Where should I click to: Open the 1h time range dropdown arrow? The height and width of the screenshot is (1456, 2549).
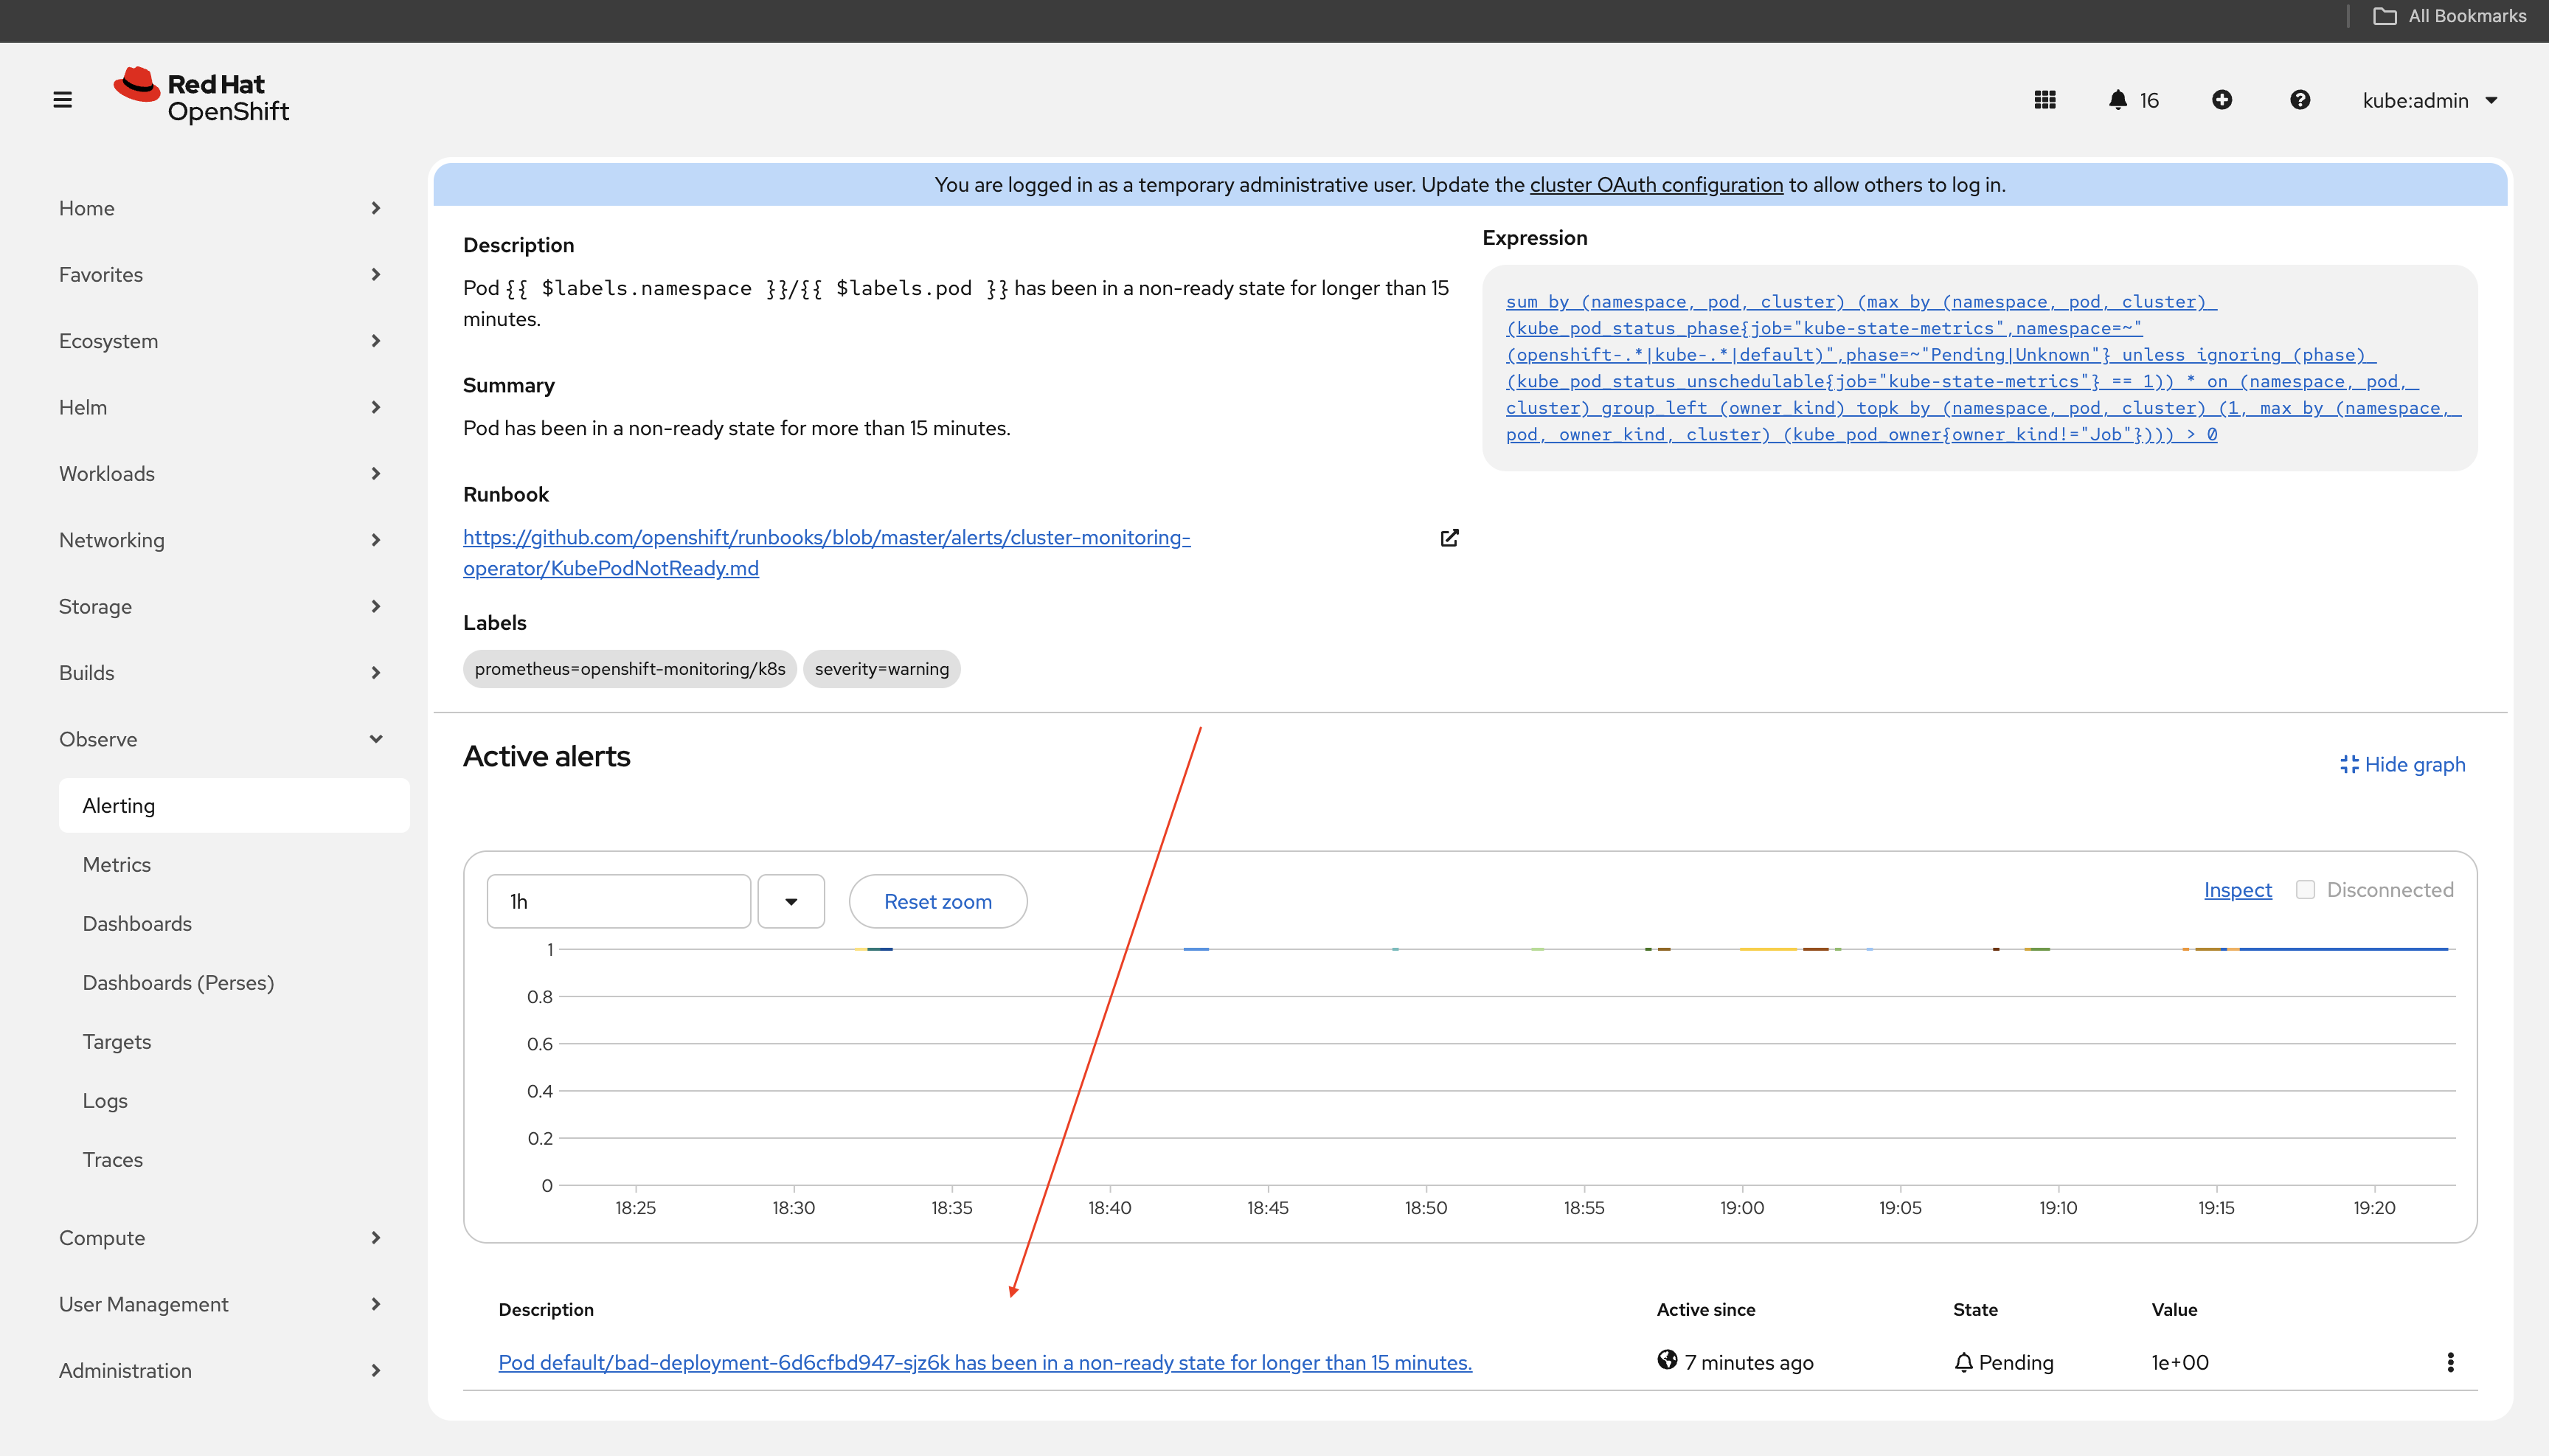[x=791, y=901]
